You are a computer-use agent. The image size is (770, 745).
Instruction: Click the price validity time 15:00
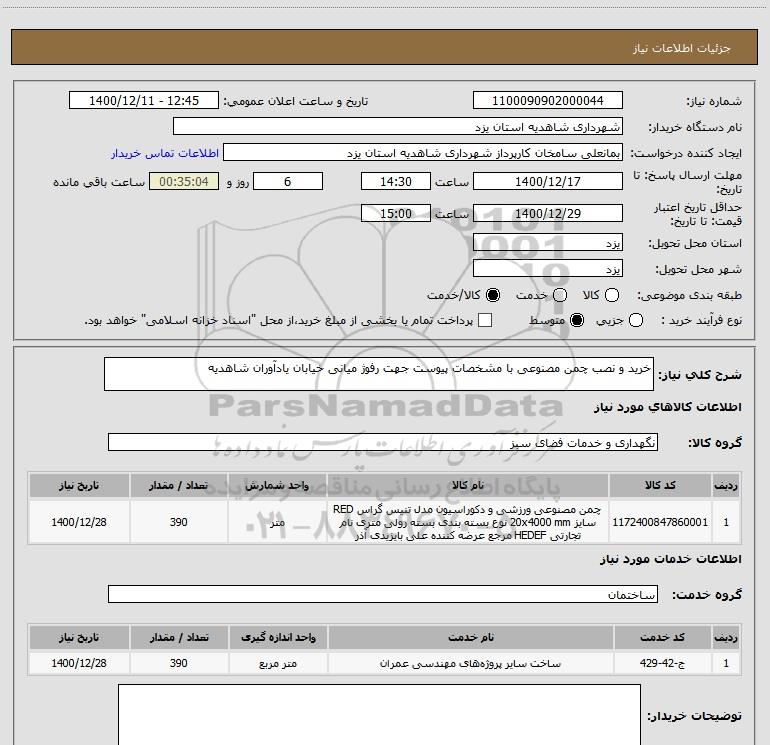(x=396, y=213)
